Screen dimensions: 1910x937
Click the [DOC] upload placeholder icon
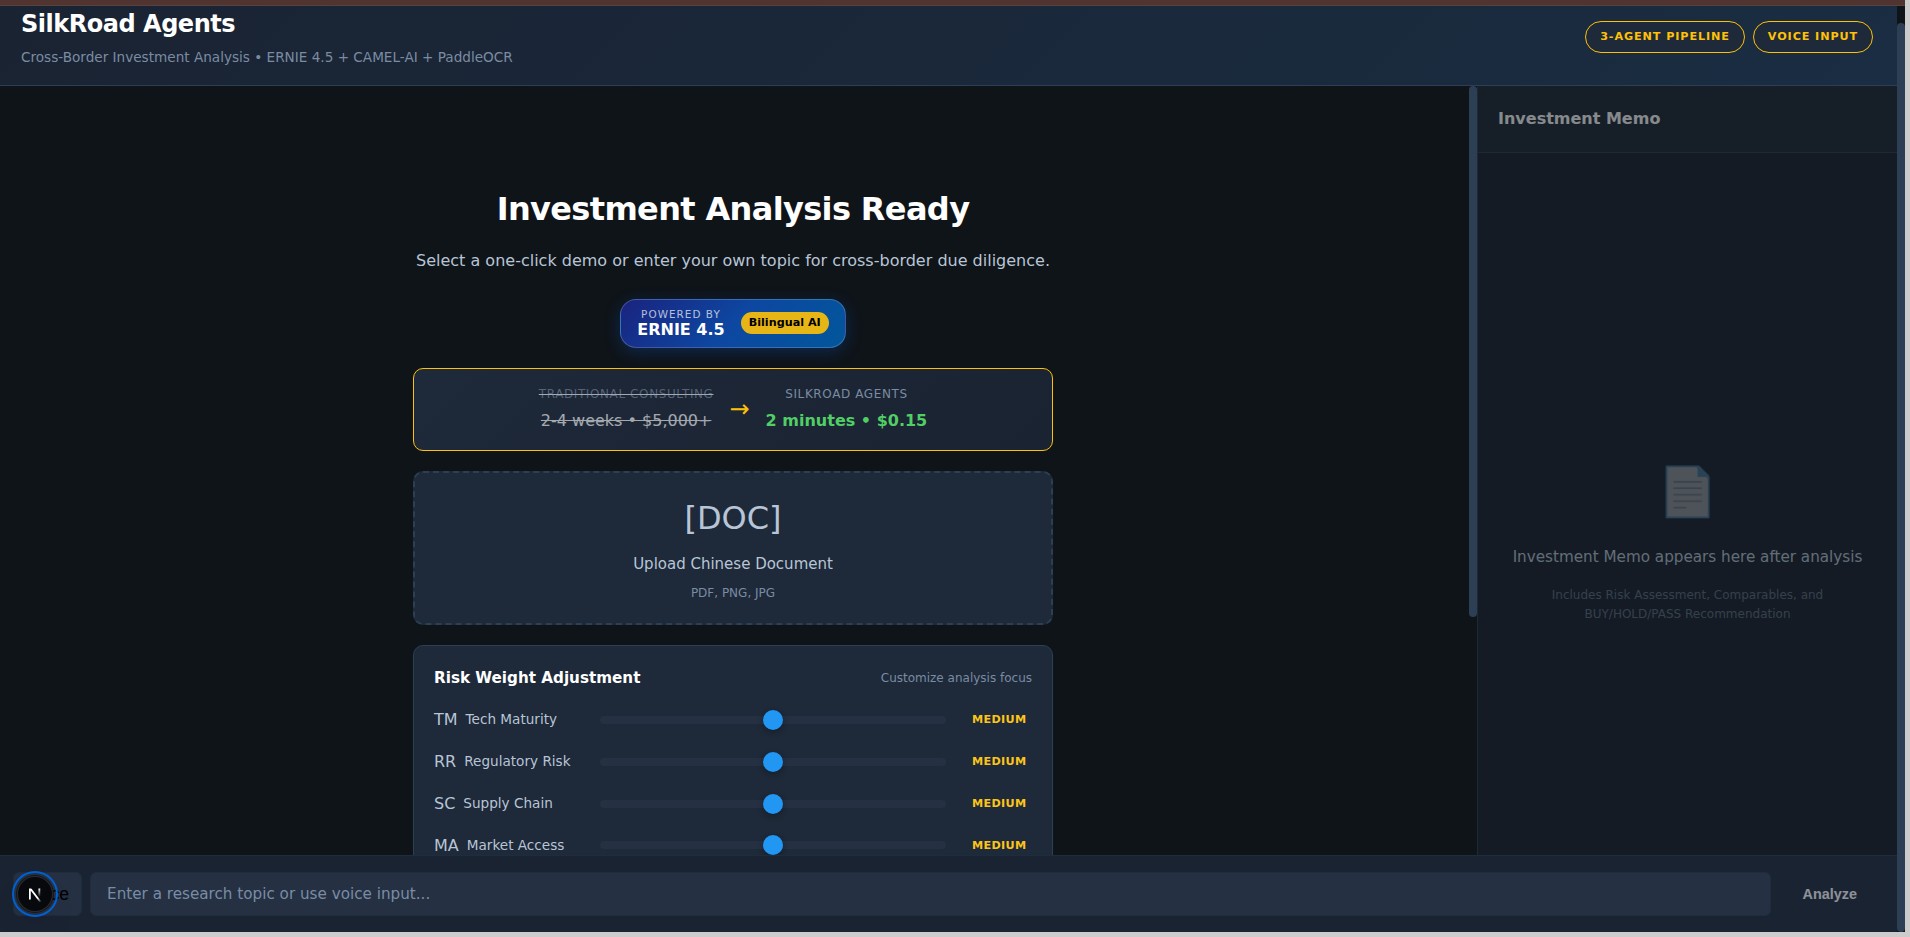(x=733, y=518)
